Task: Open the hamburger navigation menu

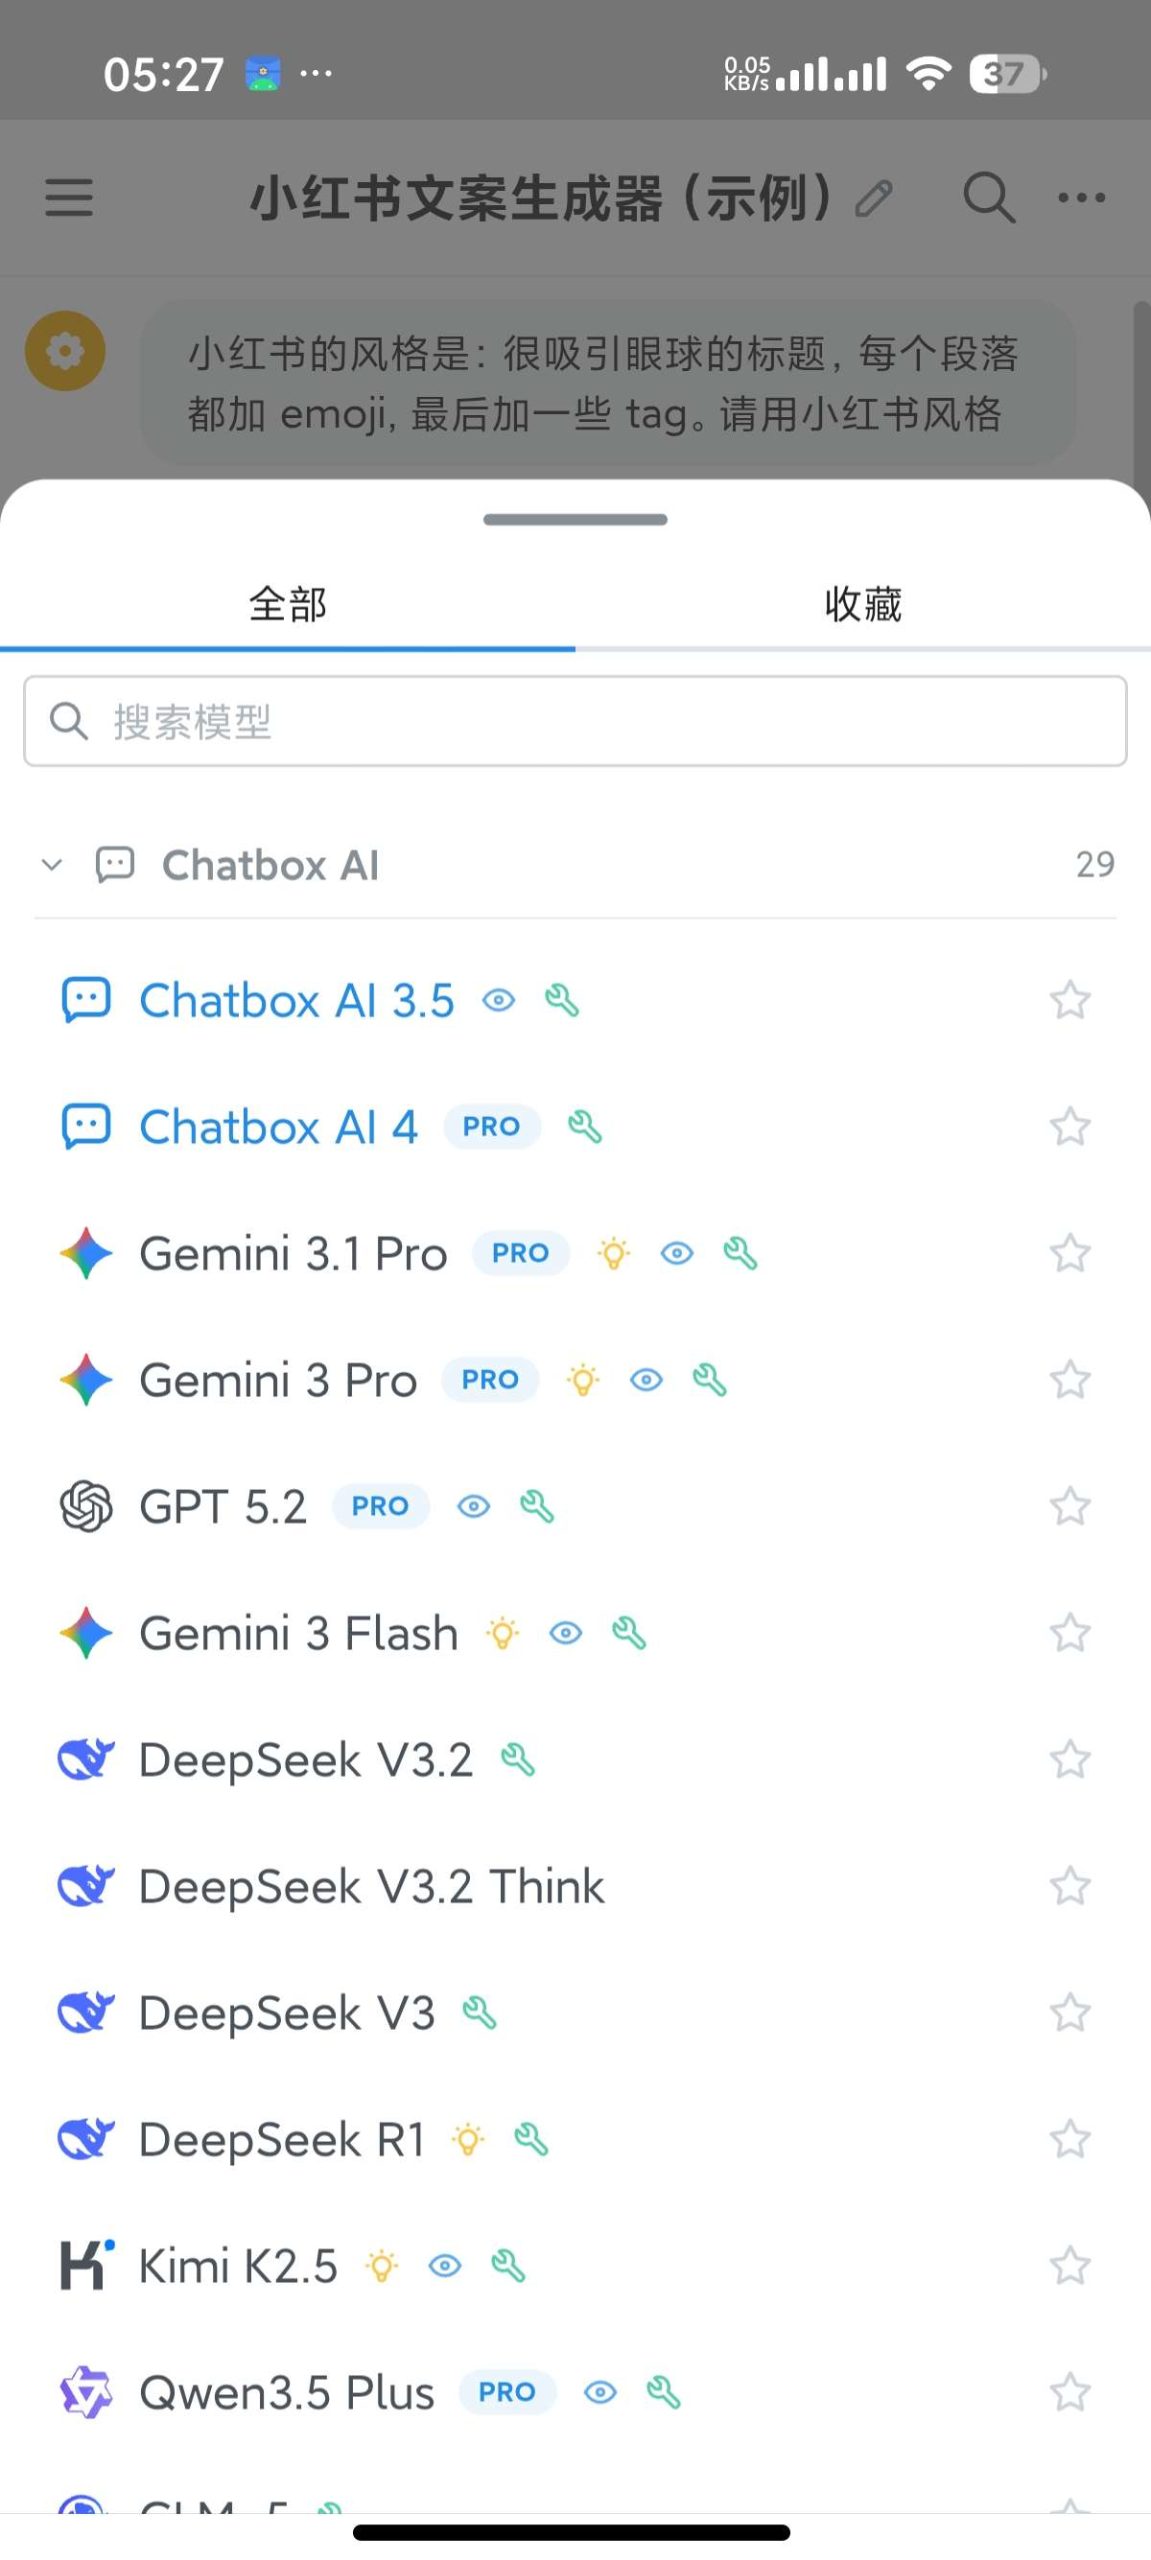Action: 68,197
